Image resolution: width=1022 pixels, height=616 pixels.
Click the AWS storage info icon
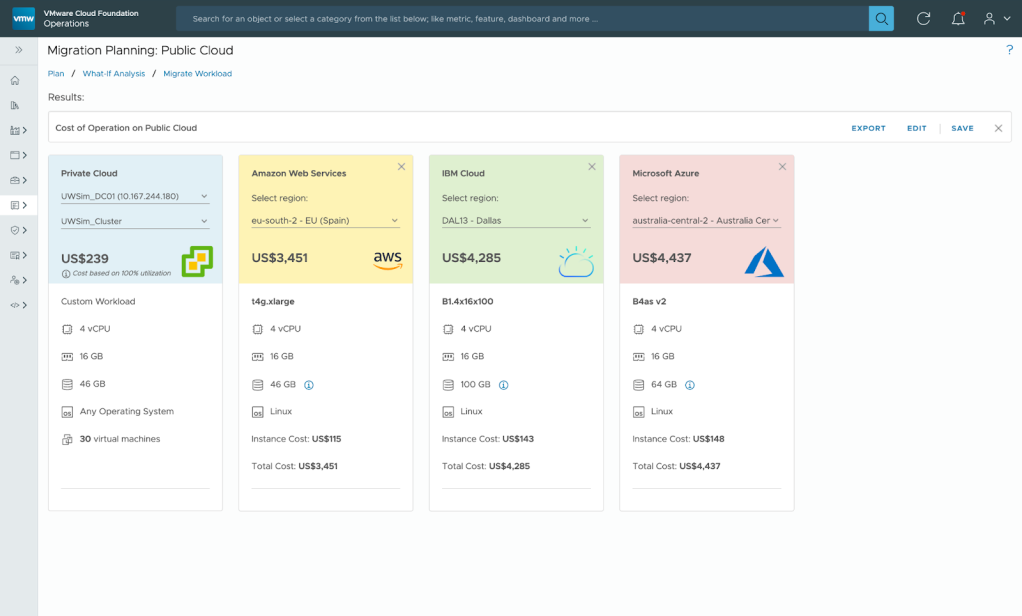(309, 385)
